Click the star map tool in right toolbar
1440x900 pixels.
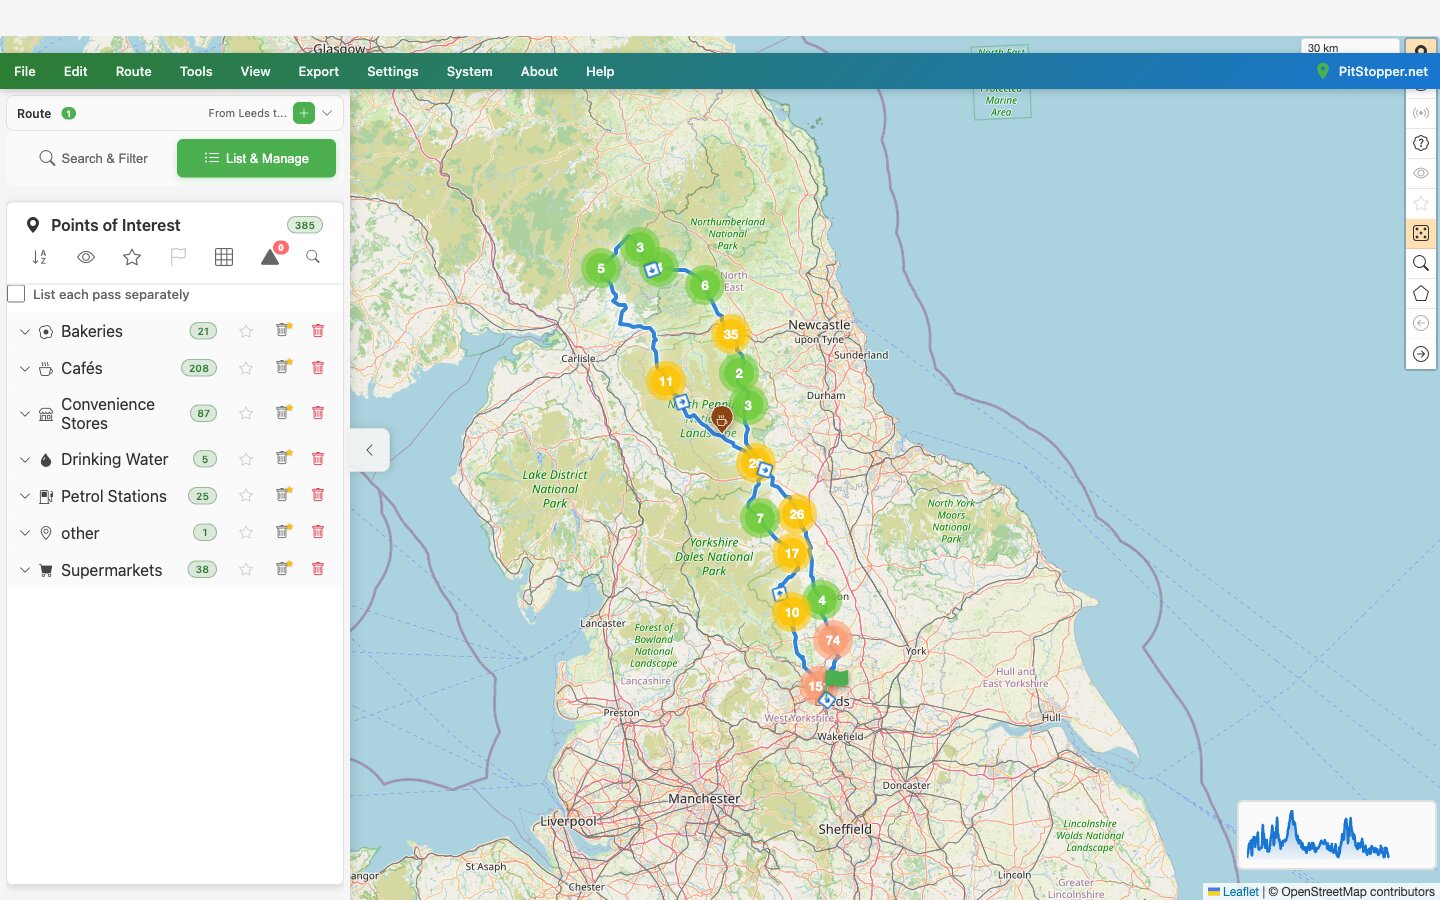tap(1421, 203)
